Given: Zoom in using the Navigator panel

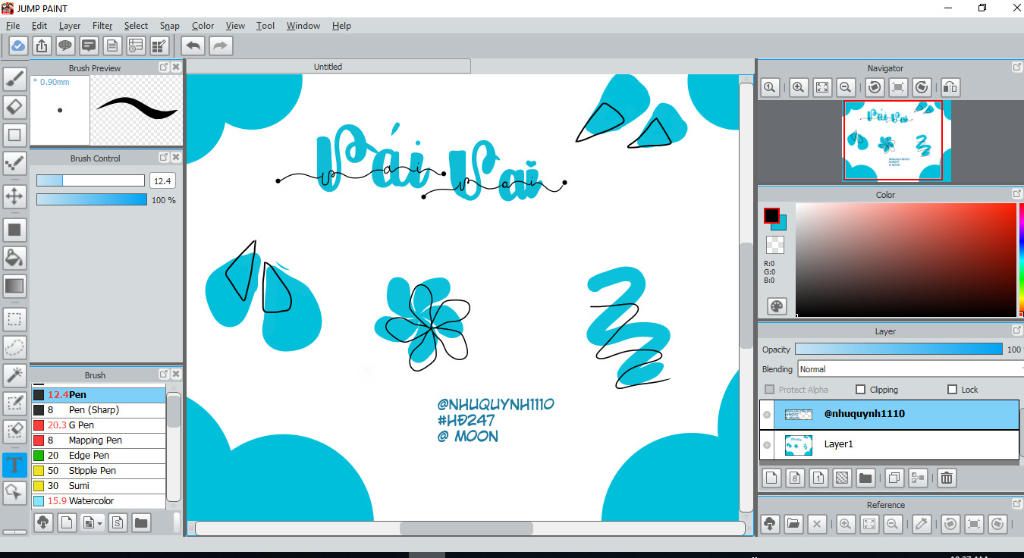Looking at the screenshot, I should (x=798, y=87).
